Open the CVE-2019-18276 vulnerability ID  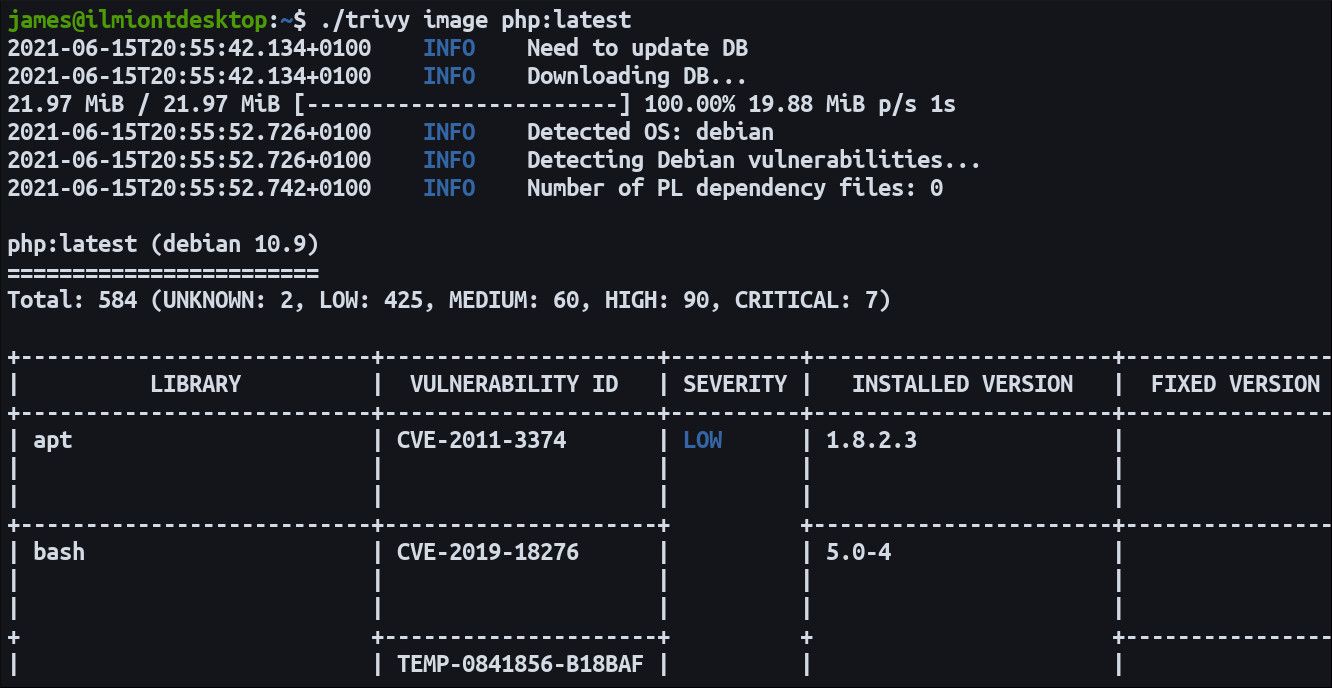coord(488,552)
